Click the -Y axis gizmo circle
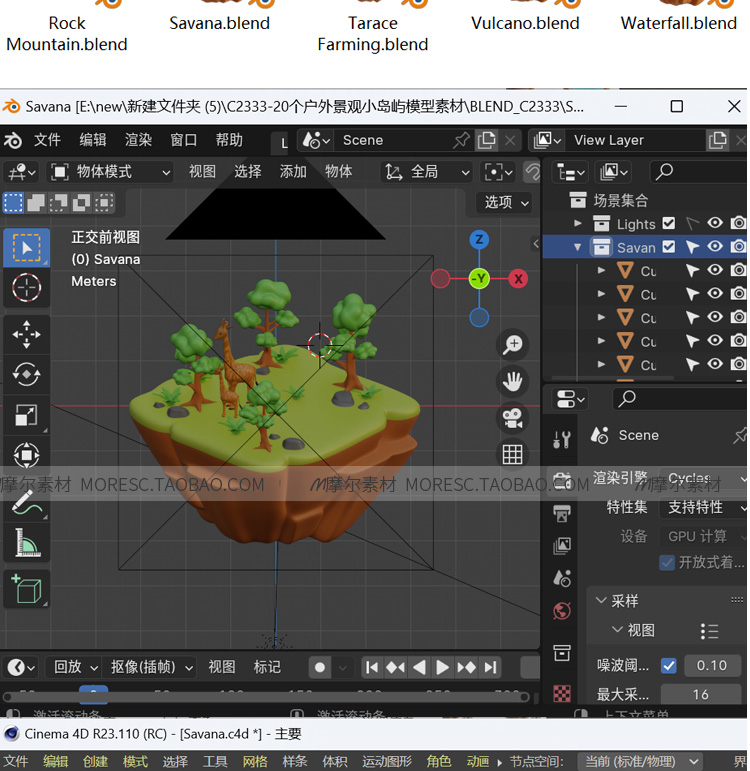Screen dimensions: 750x771 pos(479,279)
